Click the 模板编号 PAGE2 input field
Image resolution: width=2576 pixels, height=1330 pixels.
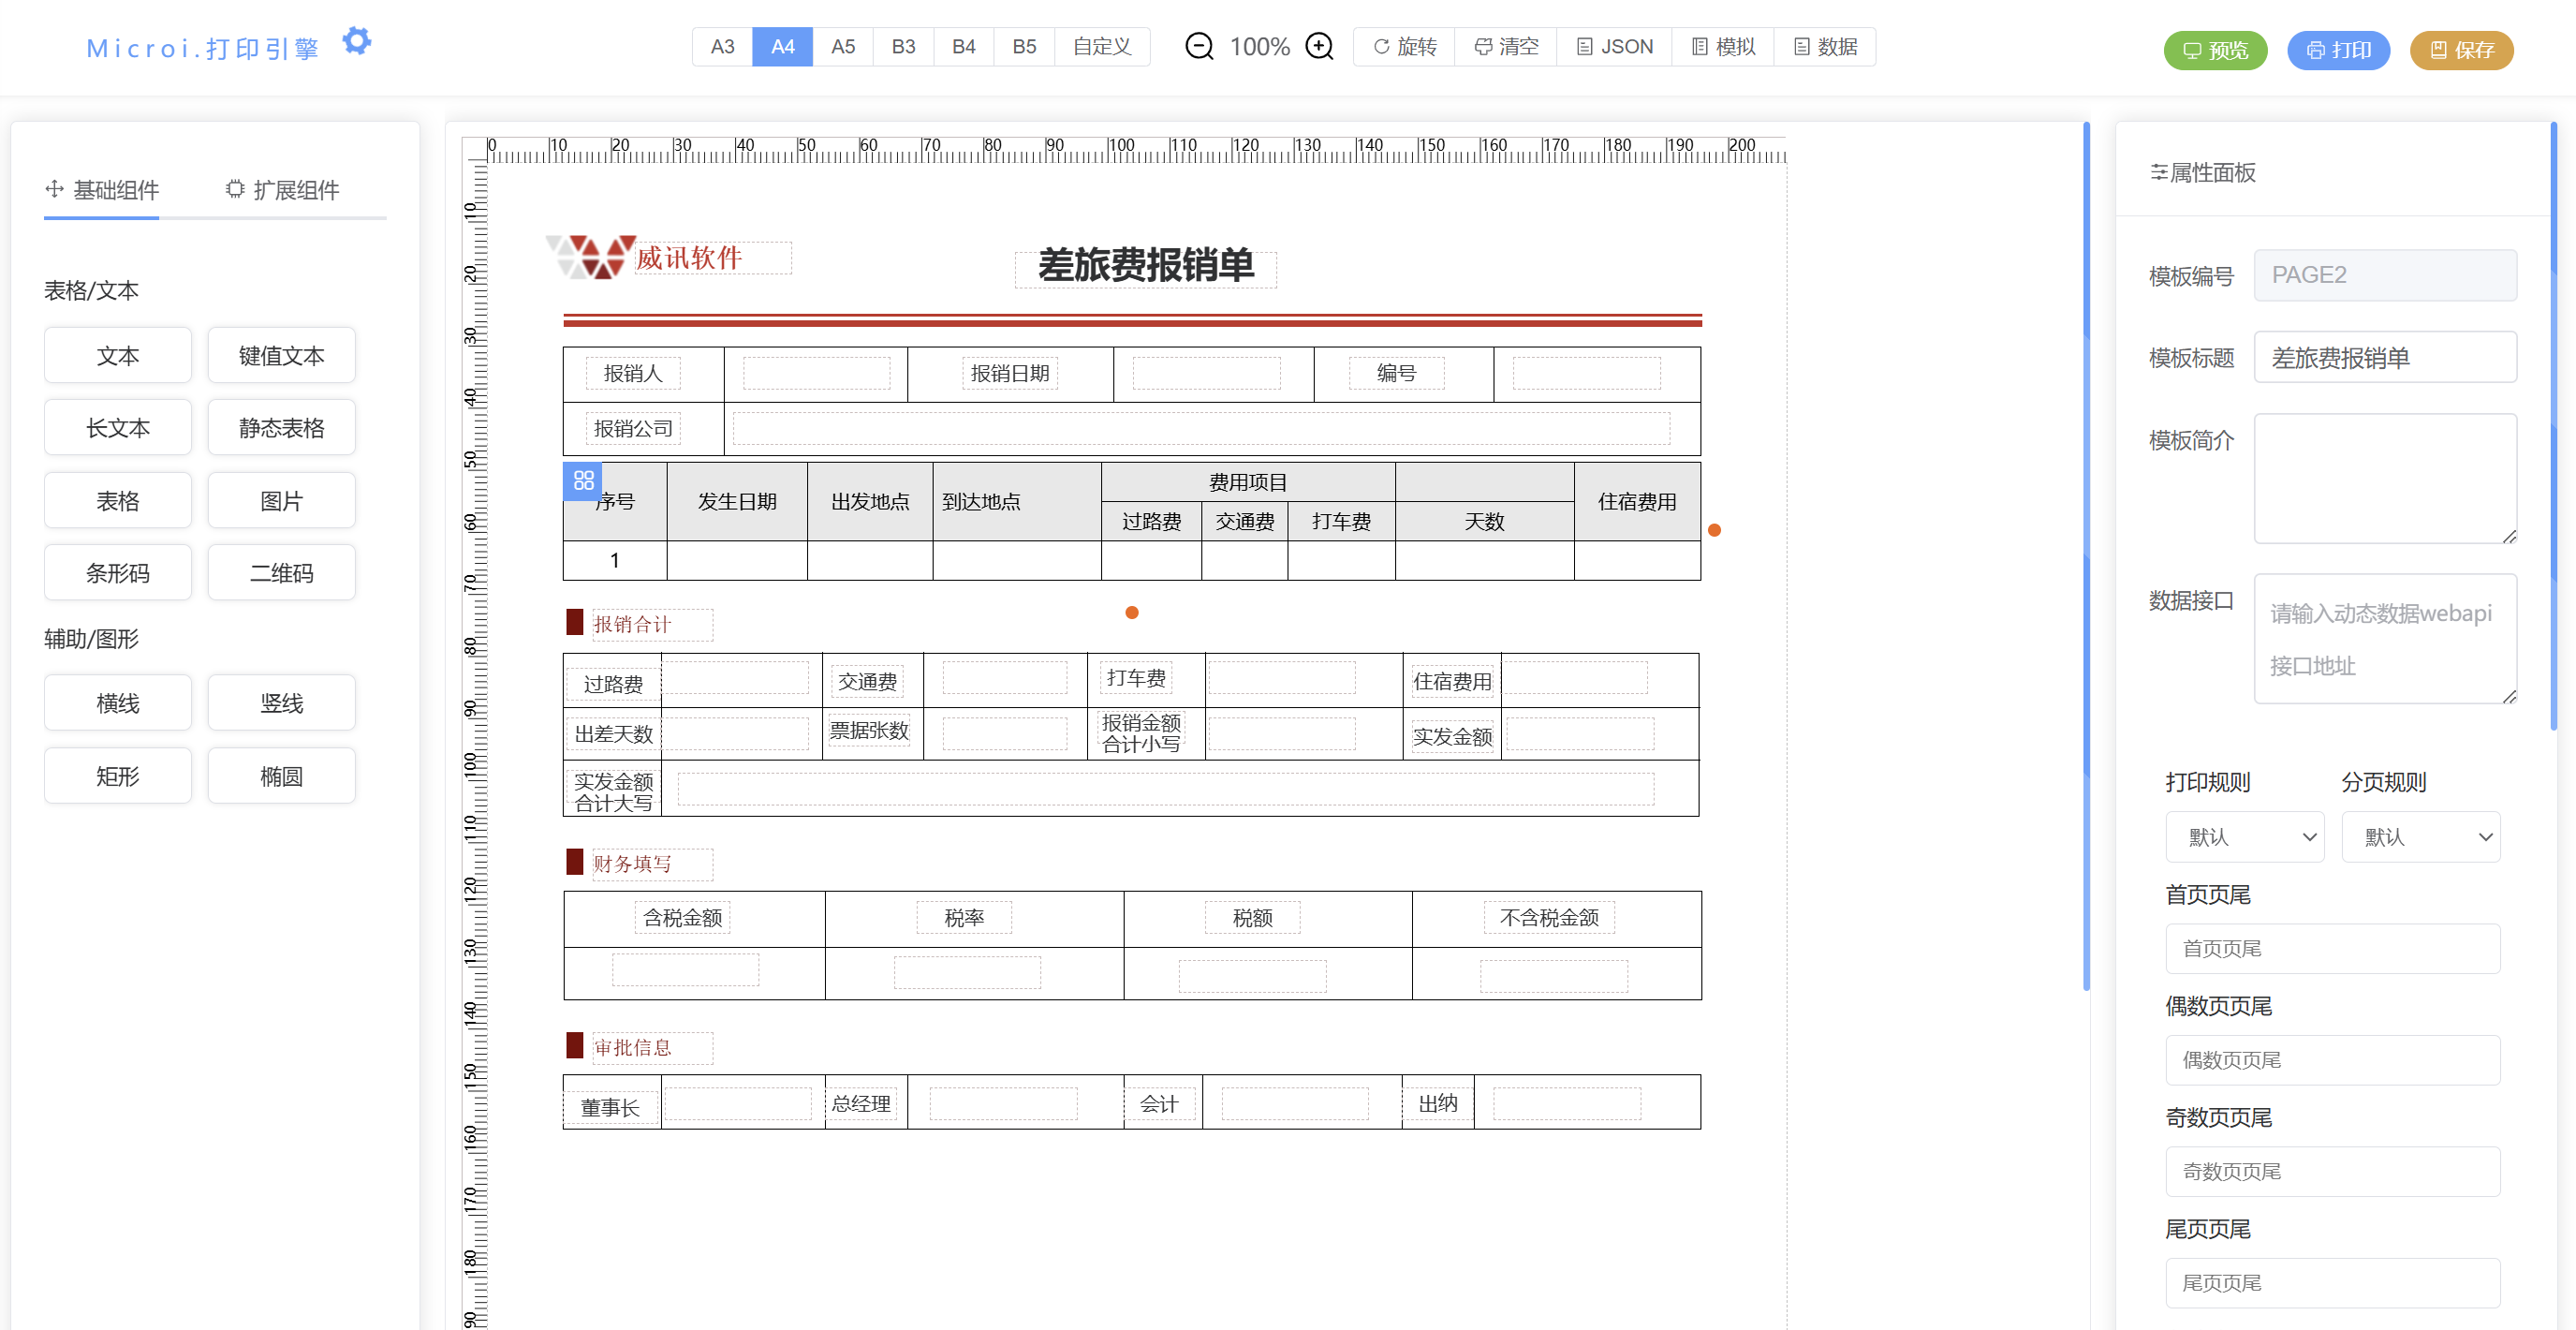click(x=2385, y=274)
